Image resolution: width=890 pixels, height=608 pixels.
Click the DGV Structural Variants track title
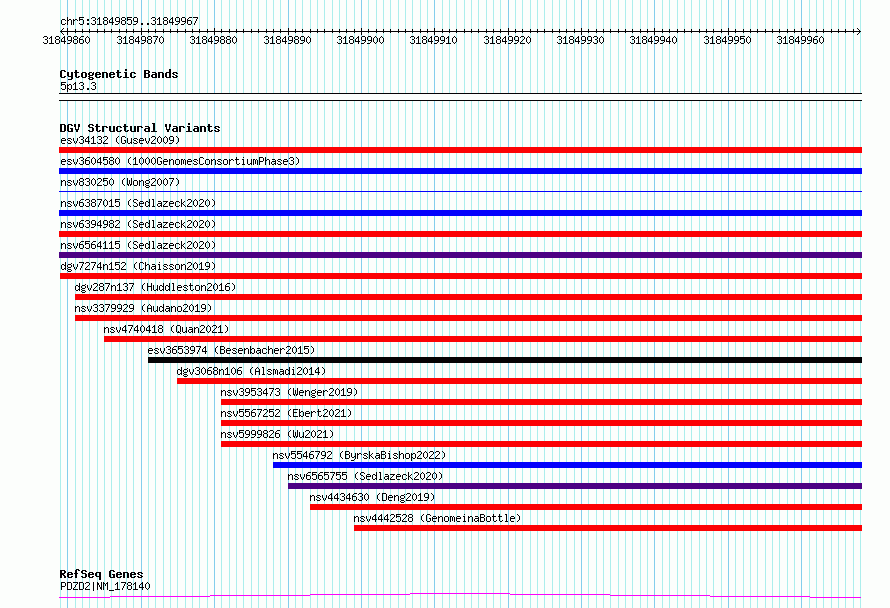tap(140, 128)
